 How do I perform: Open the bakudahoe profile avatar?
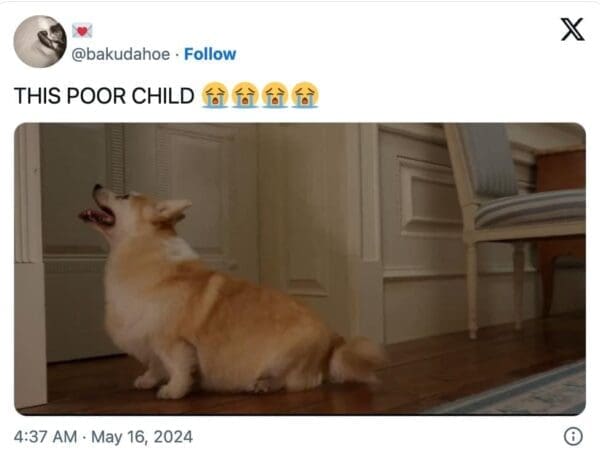pyautogui.click(x=40, y=41)
